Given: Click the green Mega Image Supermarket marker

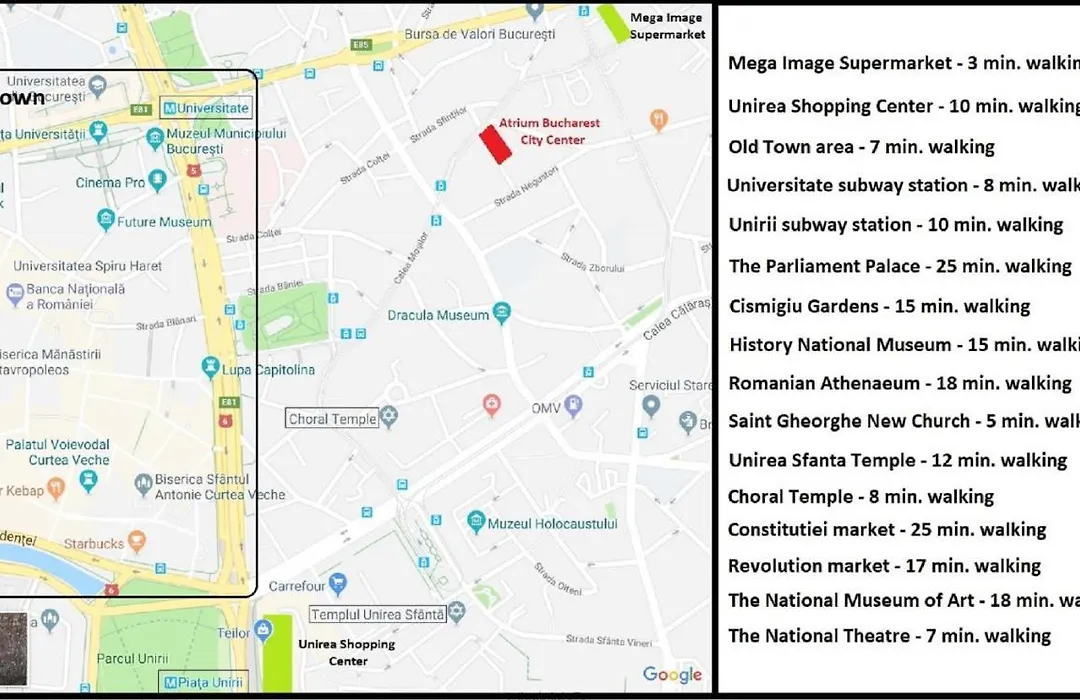Looking at the screenshot, I should (x=612, y=23).
